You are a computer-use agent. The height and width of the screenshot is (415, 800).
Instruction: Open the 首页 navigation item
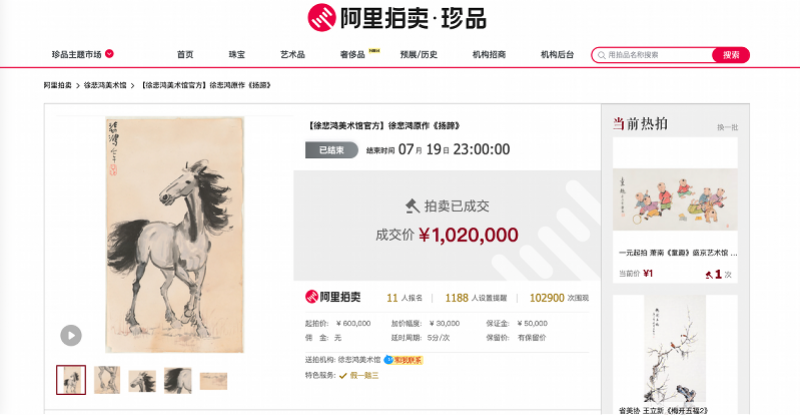[185, 55]
